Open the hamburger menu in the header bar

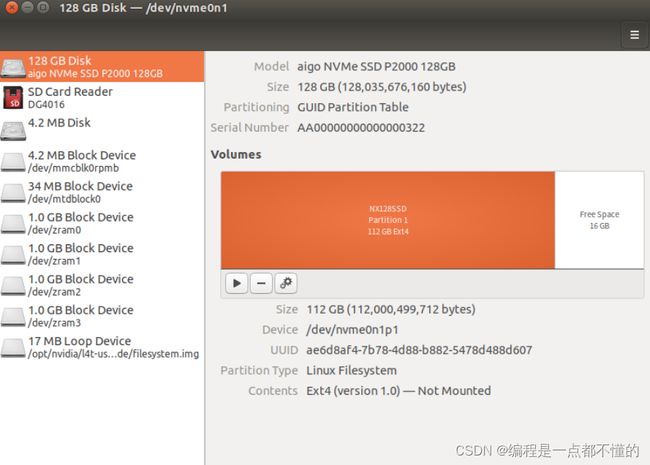(x=634, y=35)
